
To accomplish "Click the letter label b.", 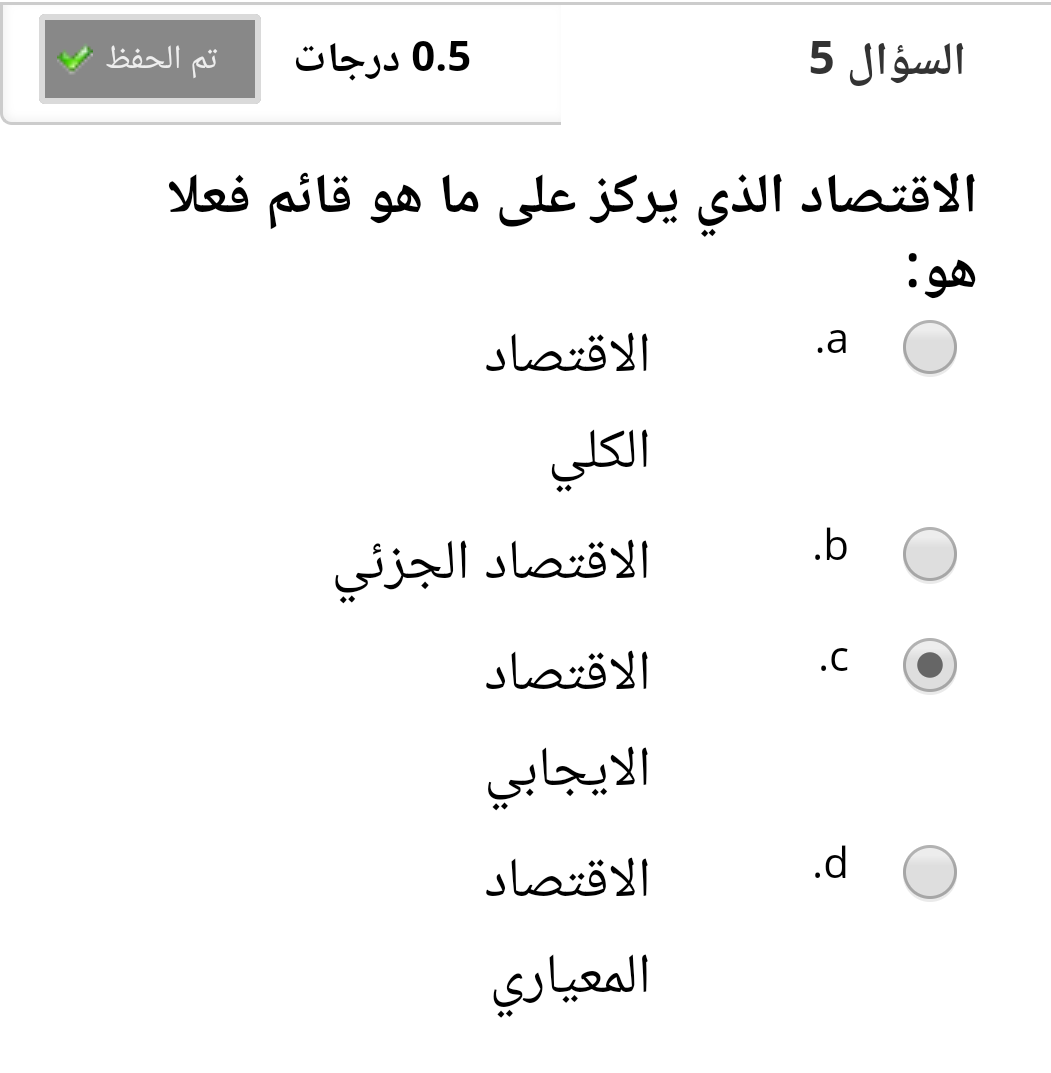I will [x=831, y=546].
